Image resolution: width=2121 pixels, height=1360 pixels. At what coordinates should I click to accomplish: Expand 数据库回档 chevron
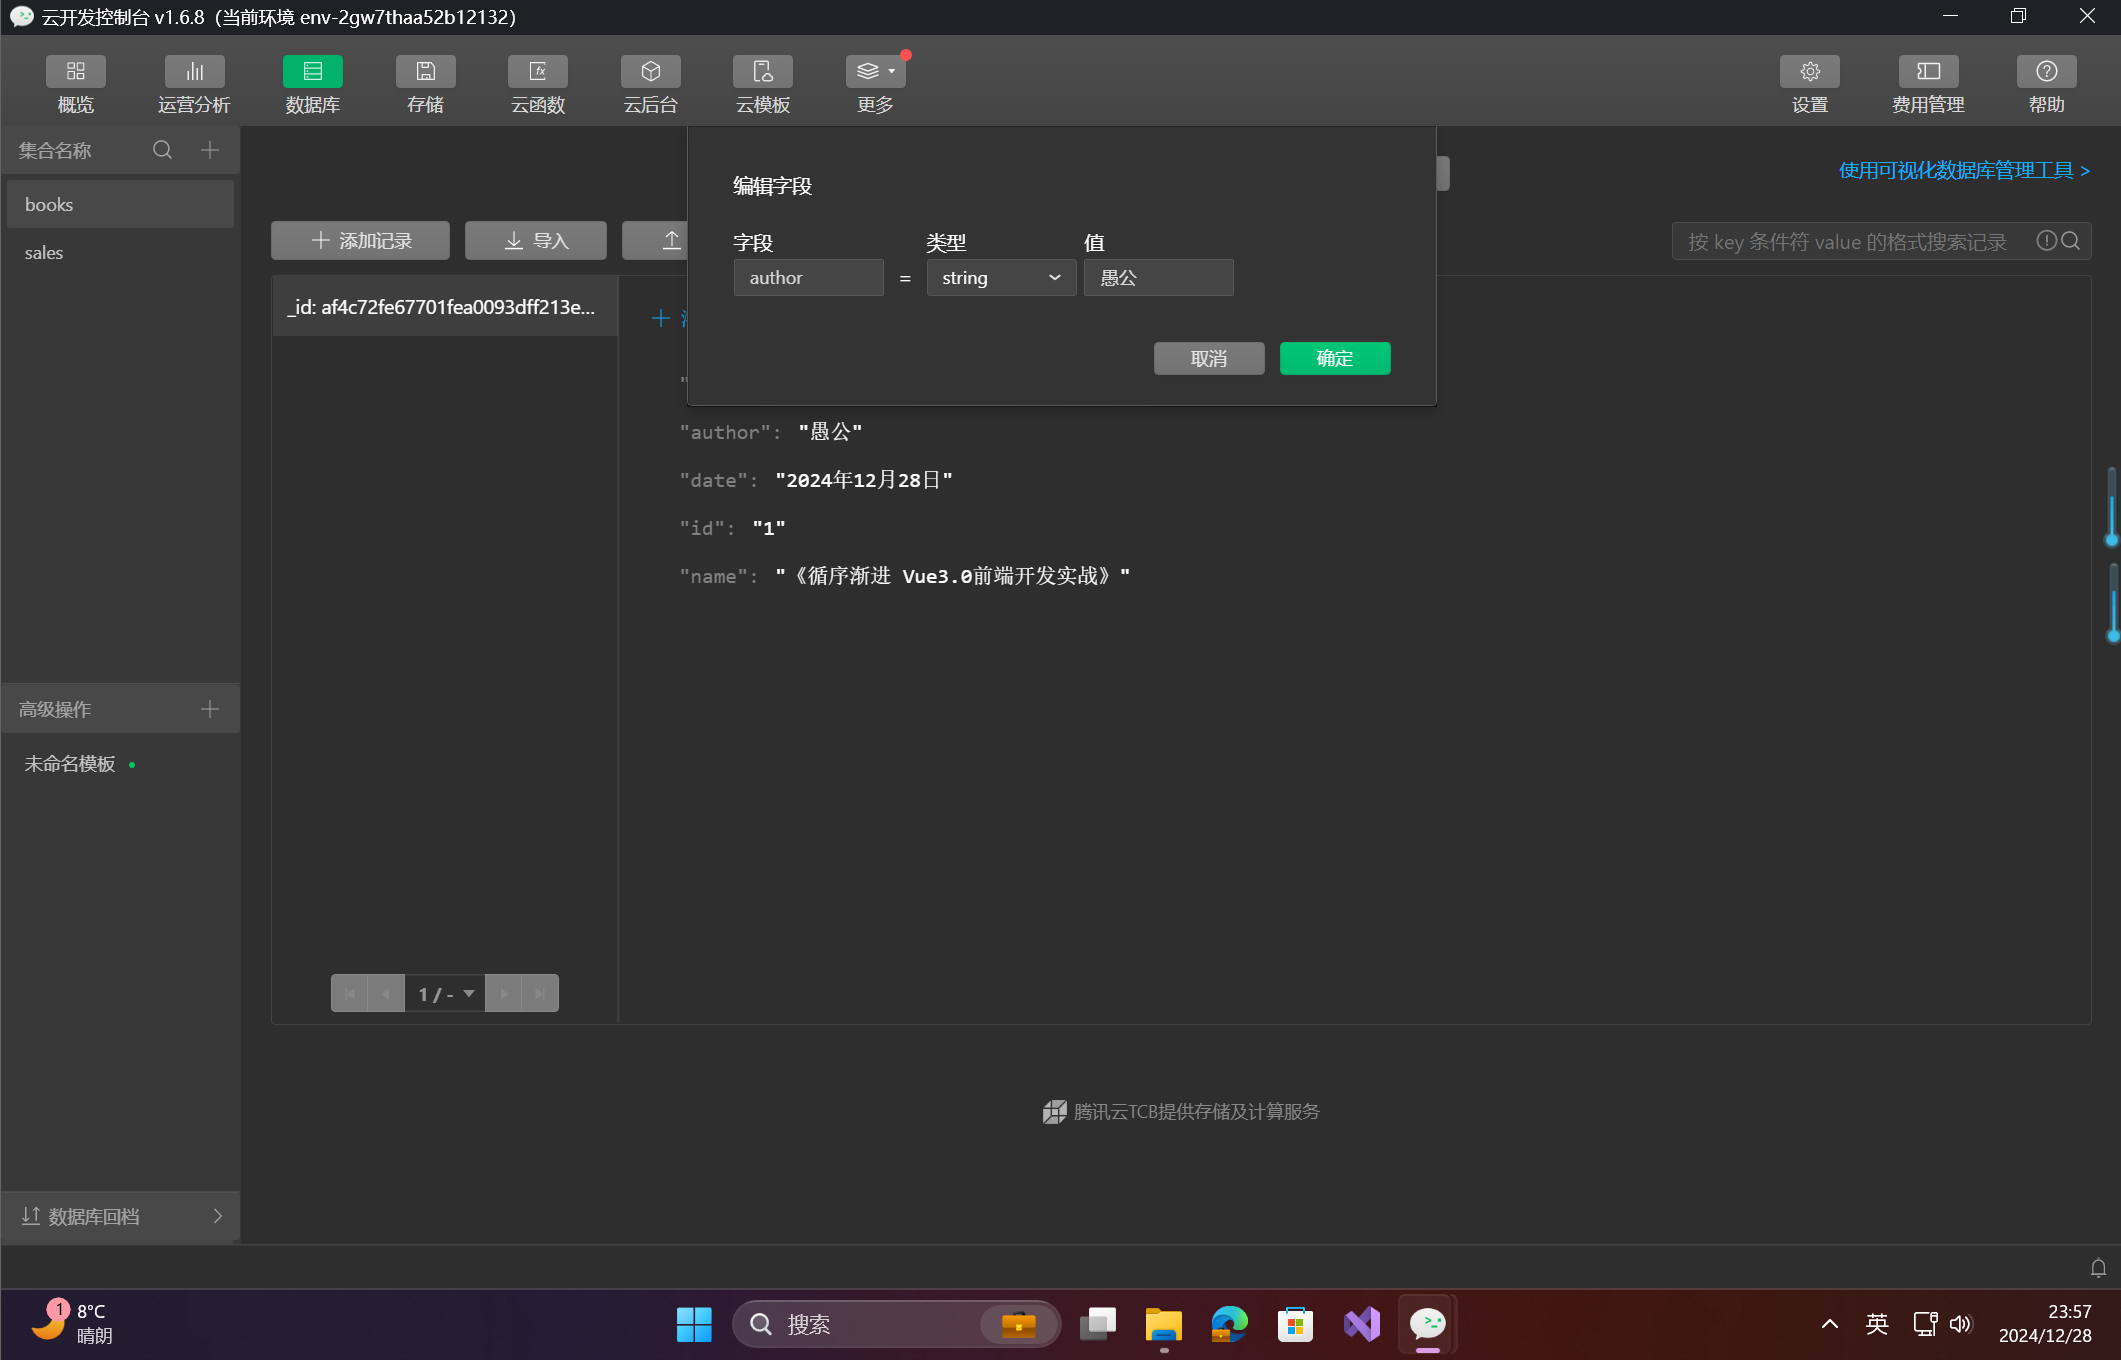pos(217,1216)
